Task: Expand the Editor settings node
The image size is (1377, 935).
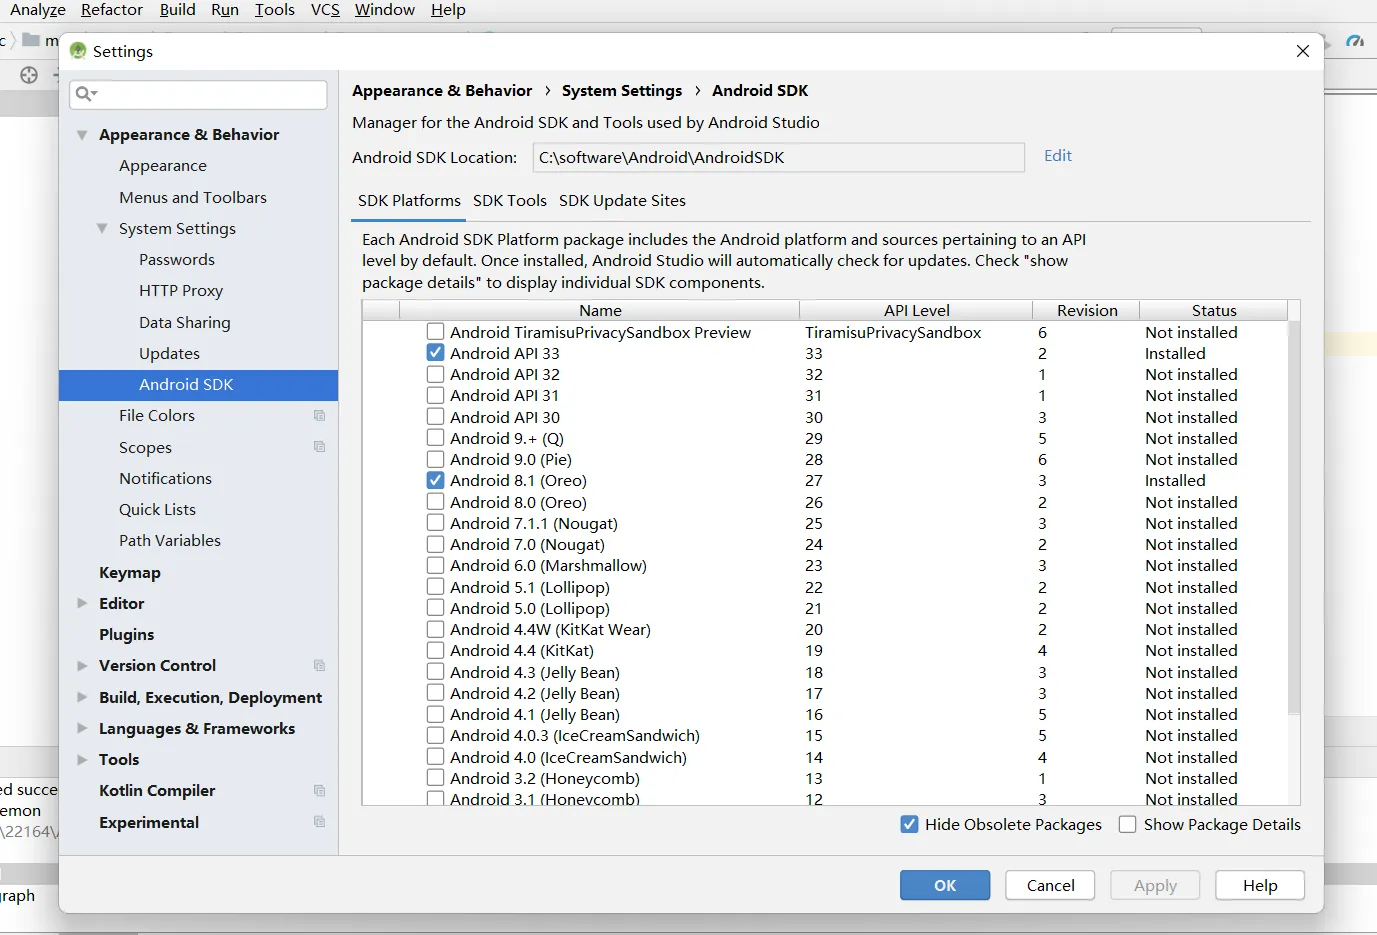Action: coord(82,603)
